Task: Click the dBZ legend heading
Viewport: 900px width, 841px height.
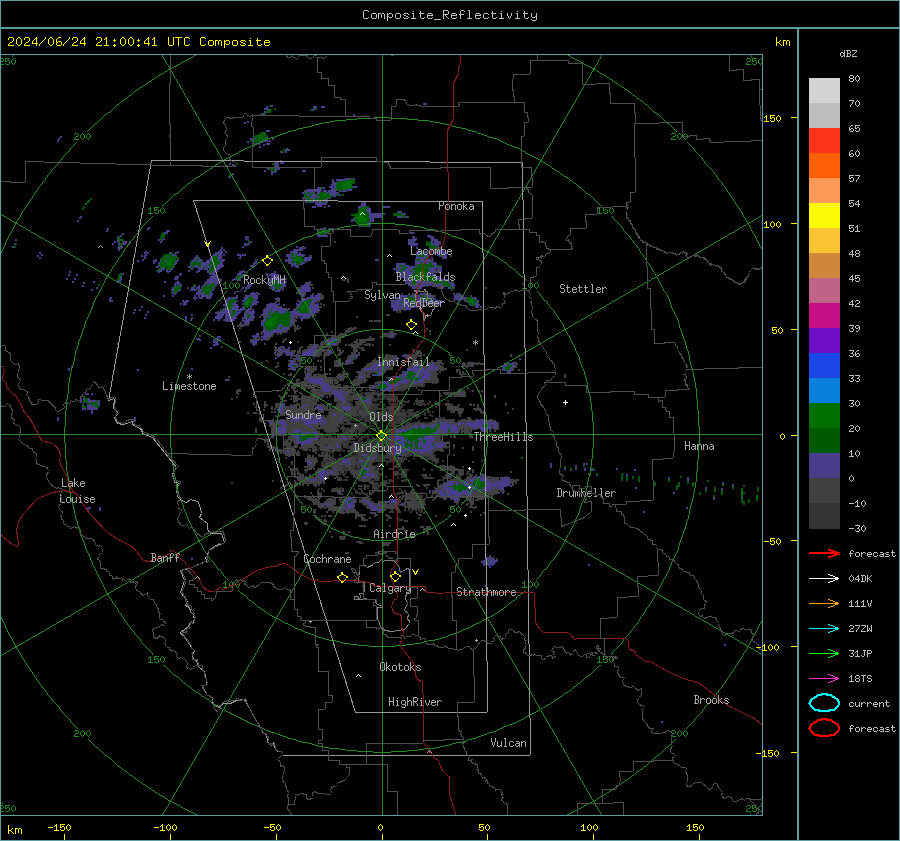Action: [848, 53]
